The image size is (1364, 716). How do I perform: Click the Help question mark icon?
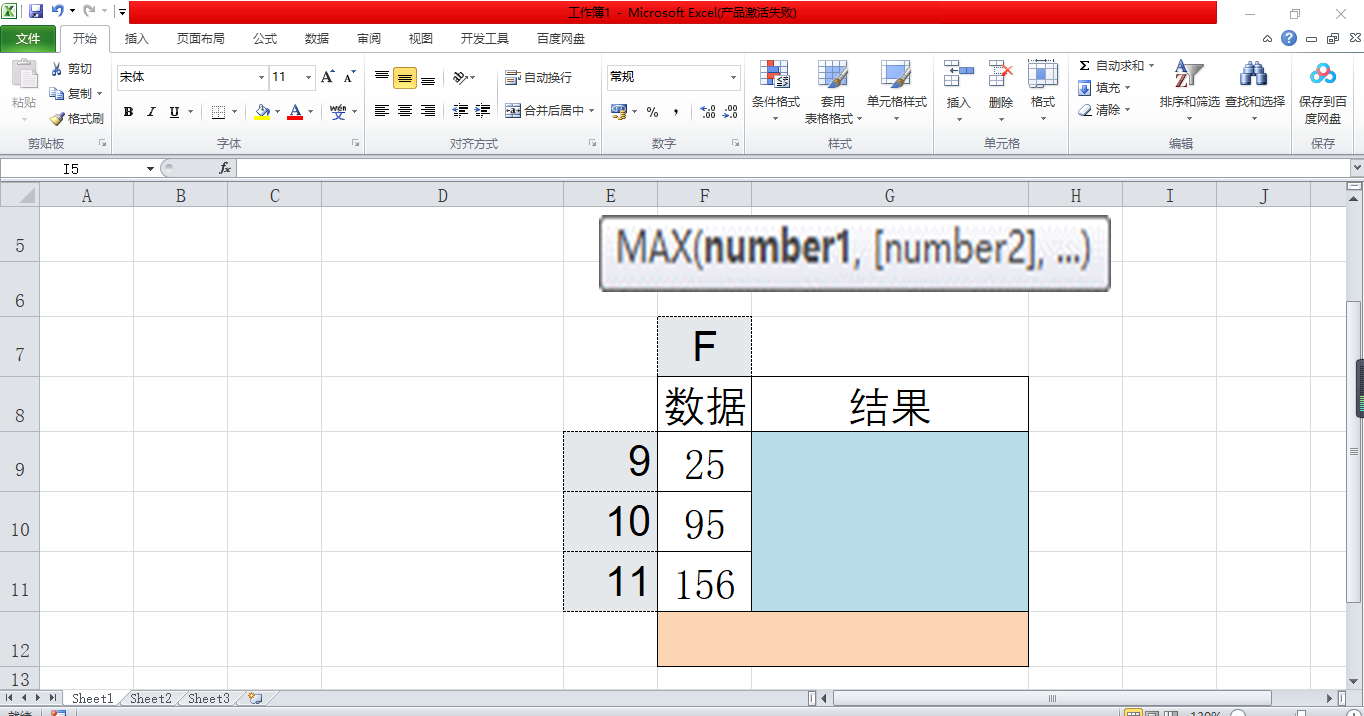tap(1289, 39)
